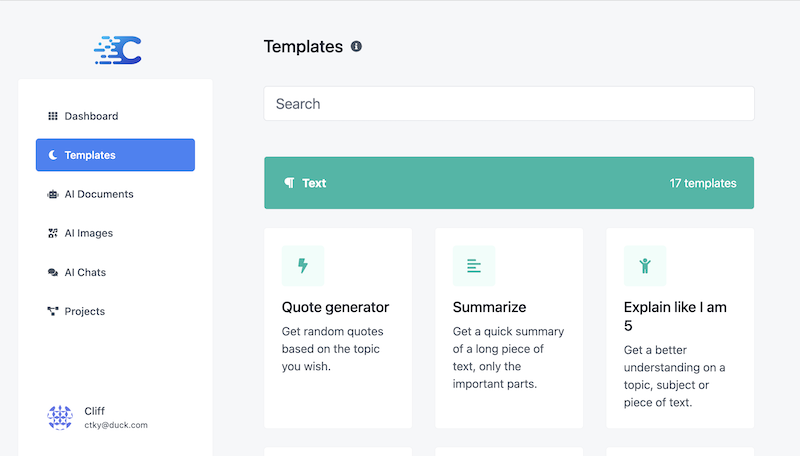This screenshot has width=800, height=456.
Task: Click the app logo at top left
Action: point(117,50)
